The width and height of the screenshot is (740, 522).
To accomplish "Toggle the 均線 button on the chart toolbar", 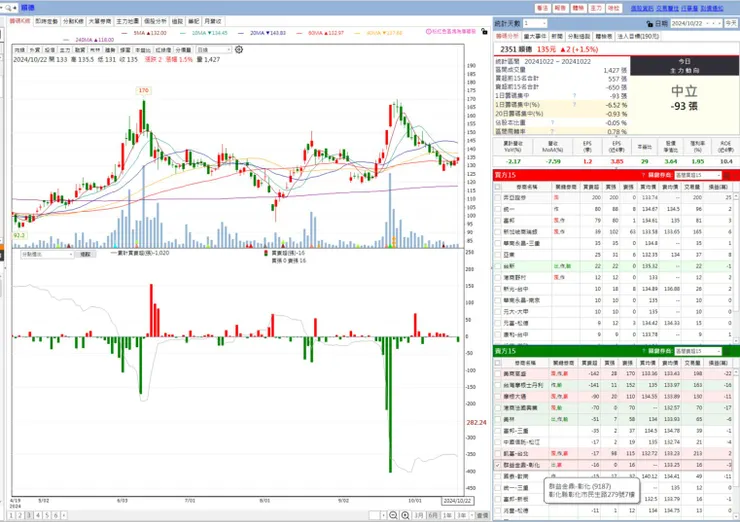I will tap(19, 50).
